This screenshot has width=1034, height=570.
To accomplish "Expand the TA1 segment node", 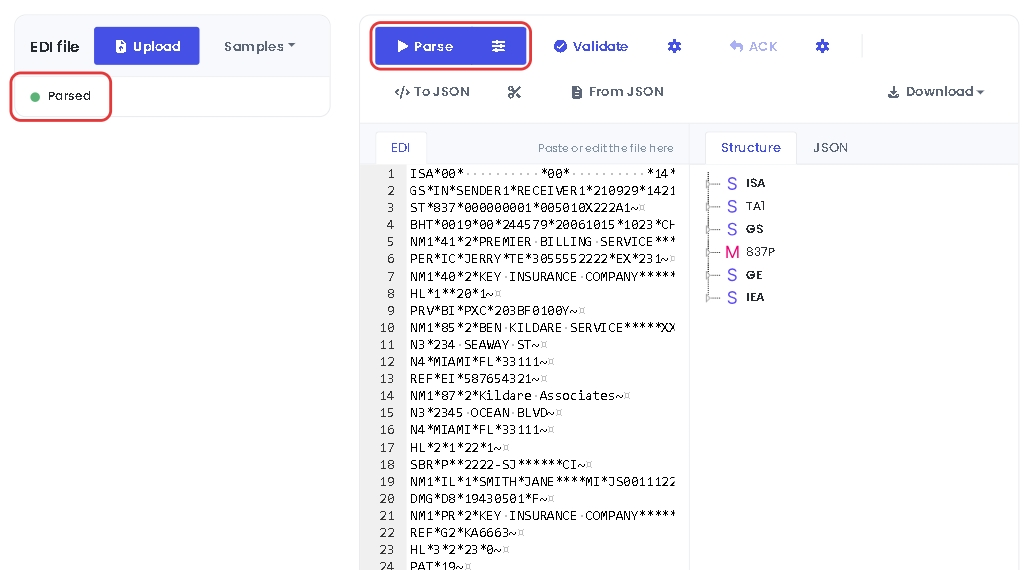I will pyautogui.click(x=708, y=206).
